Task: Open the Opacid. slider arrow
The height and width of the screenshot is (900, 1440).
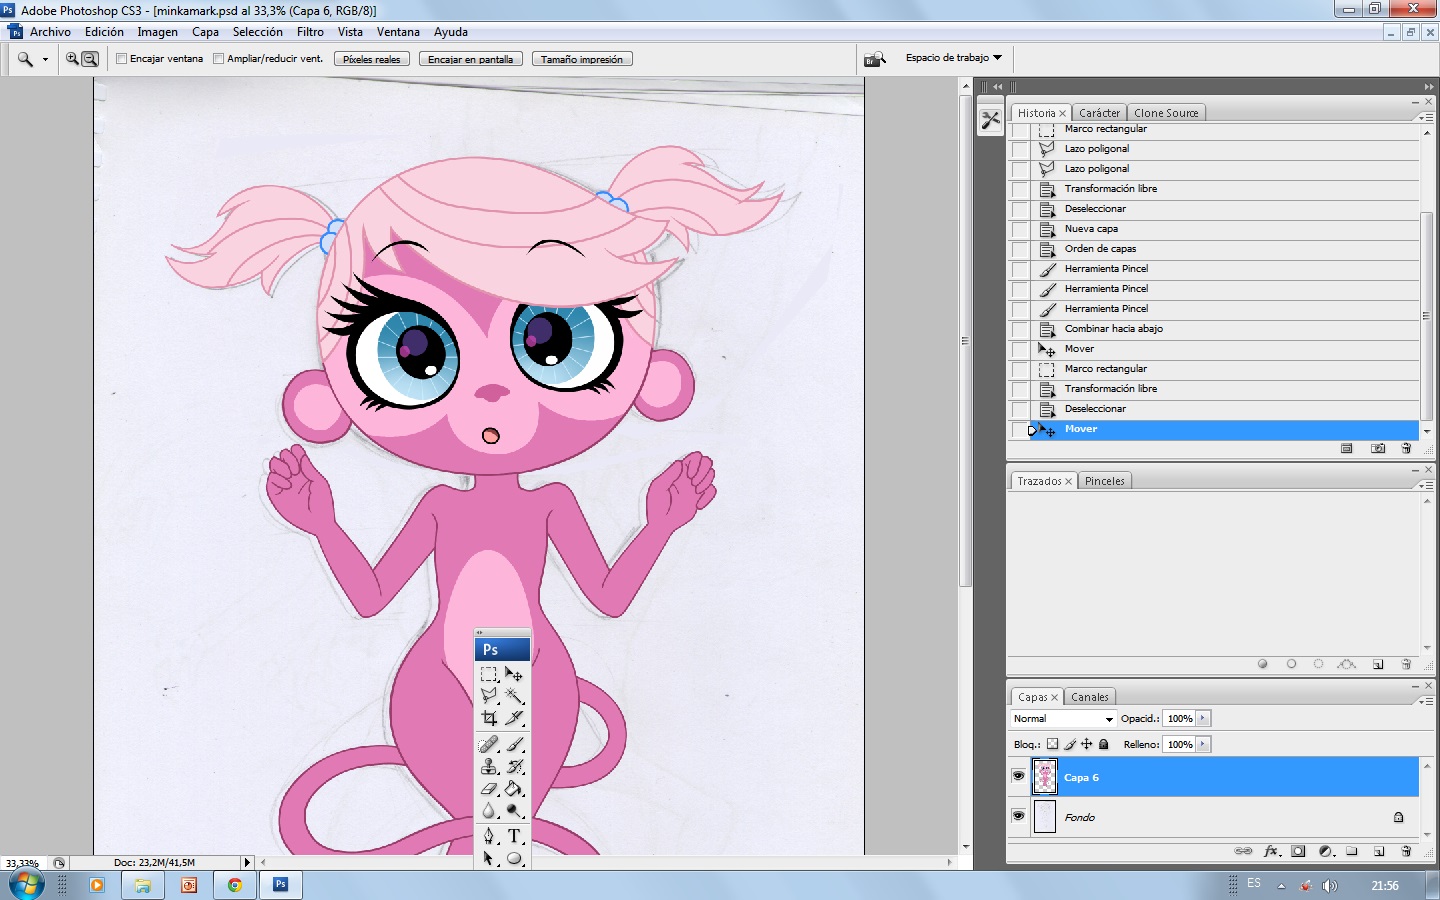Action: click(1203, 718)
